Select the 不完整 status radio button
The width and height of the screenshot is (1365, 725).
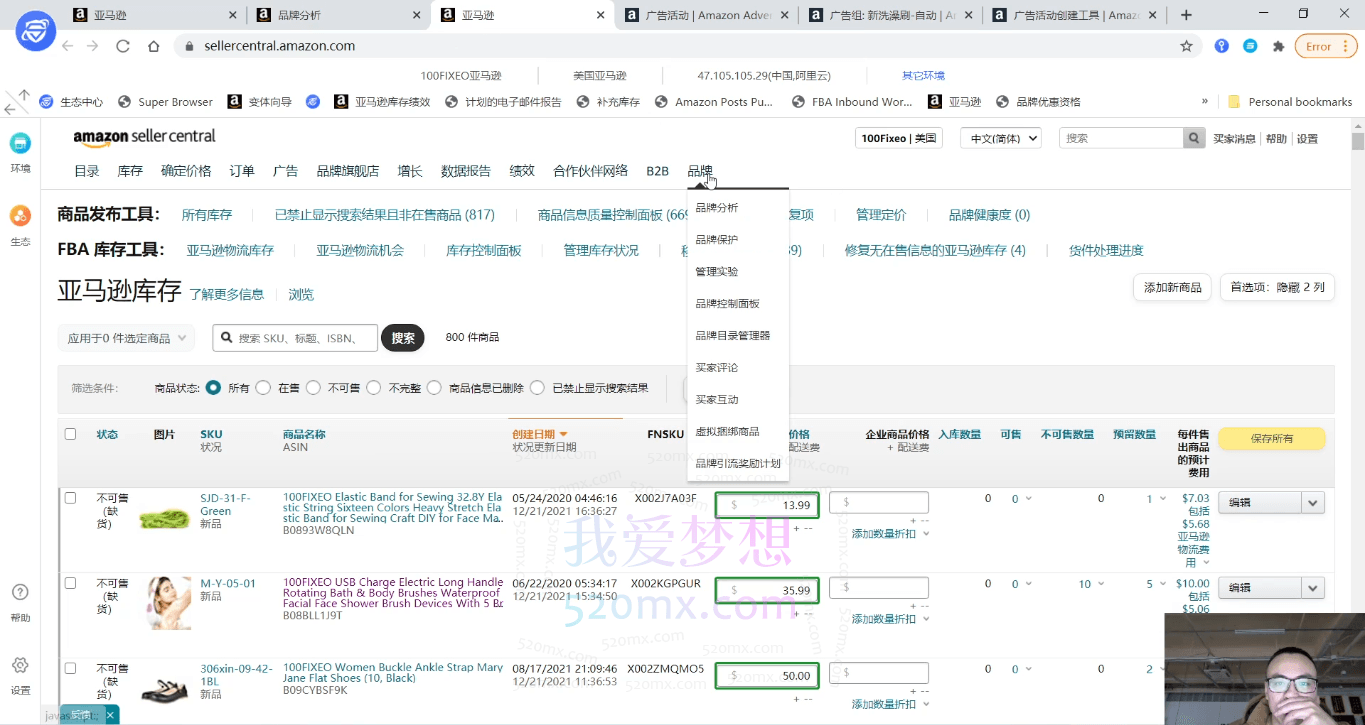(x=374, y=388)
